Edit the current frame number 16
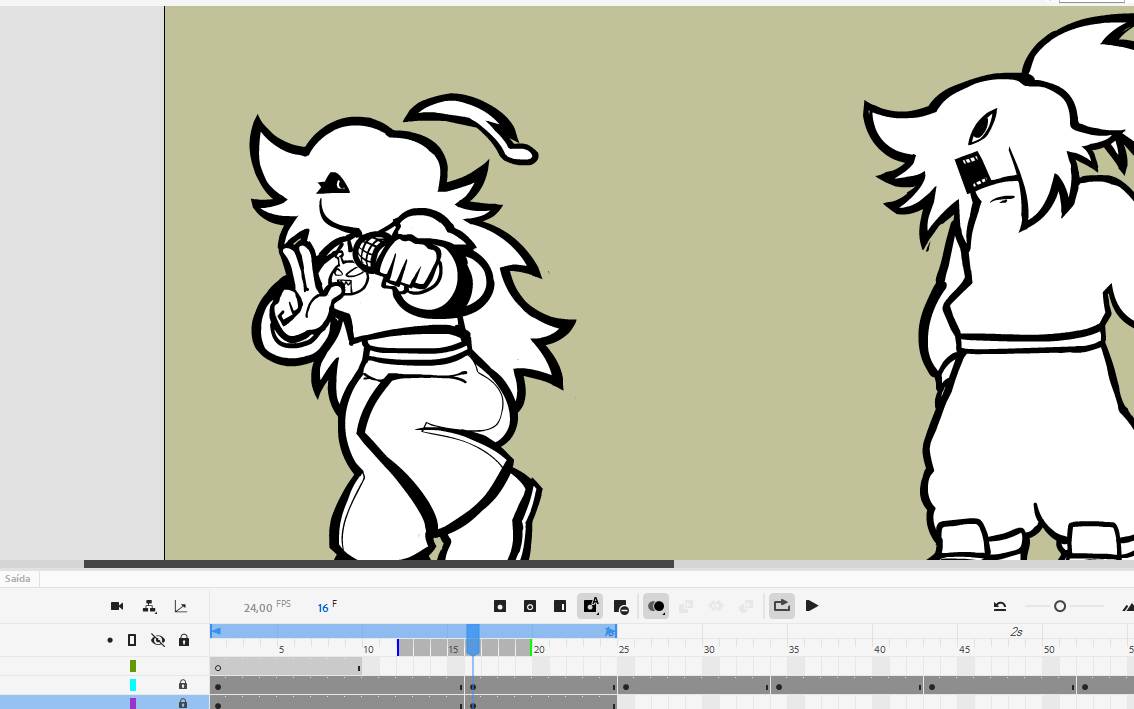 323,608
